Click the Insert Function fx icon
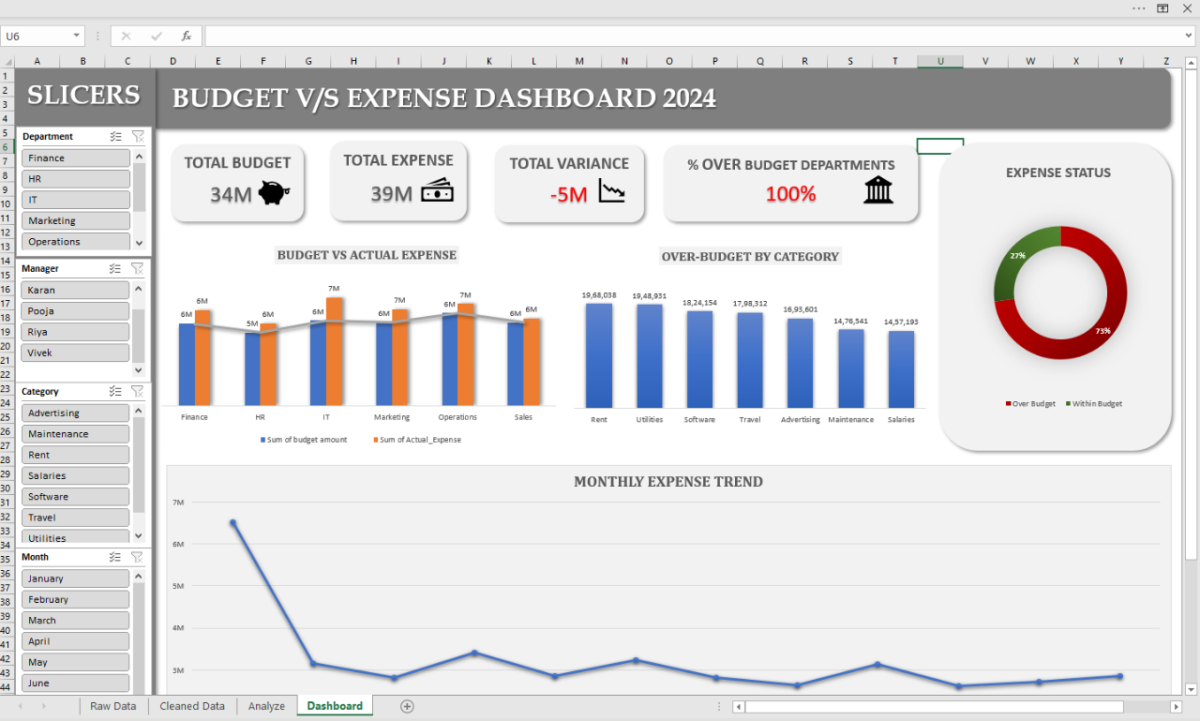 point(186,36)
